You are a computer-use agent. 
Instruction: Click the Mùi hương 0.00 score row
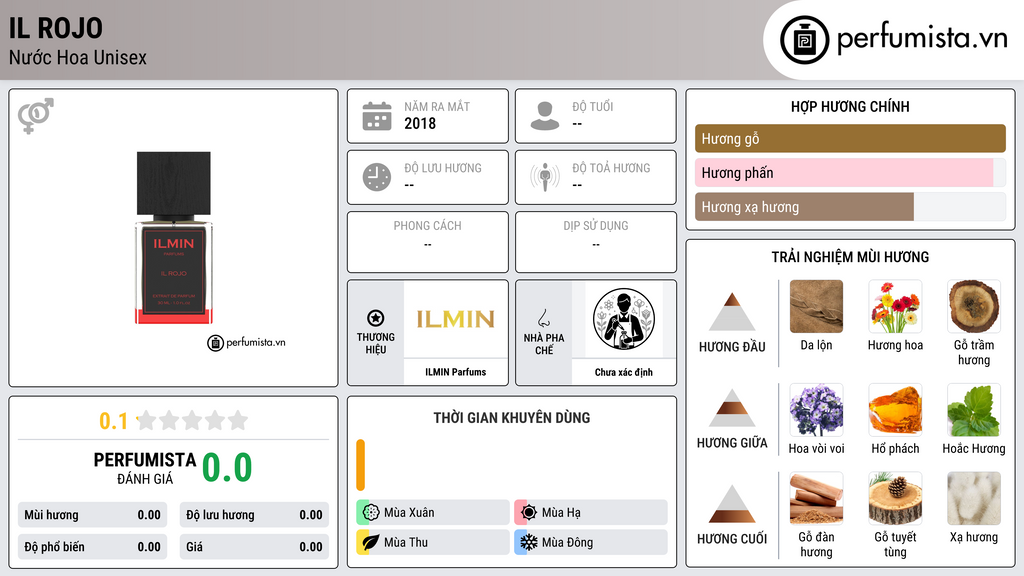(92, 515)
